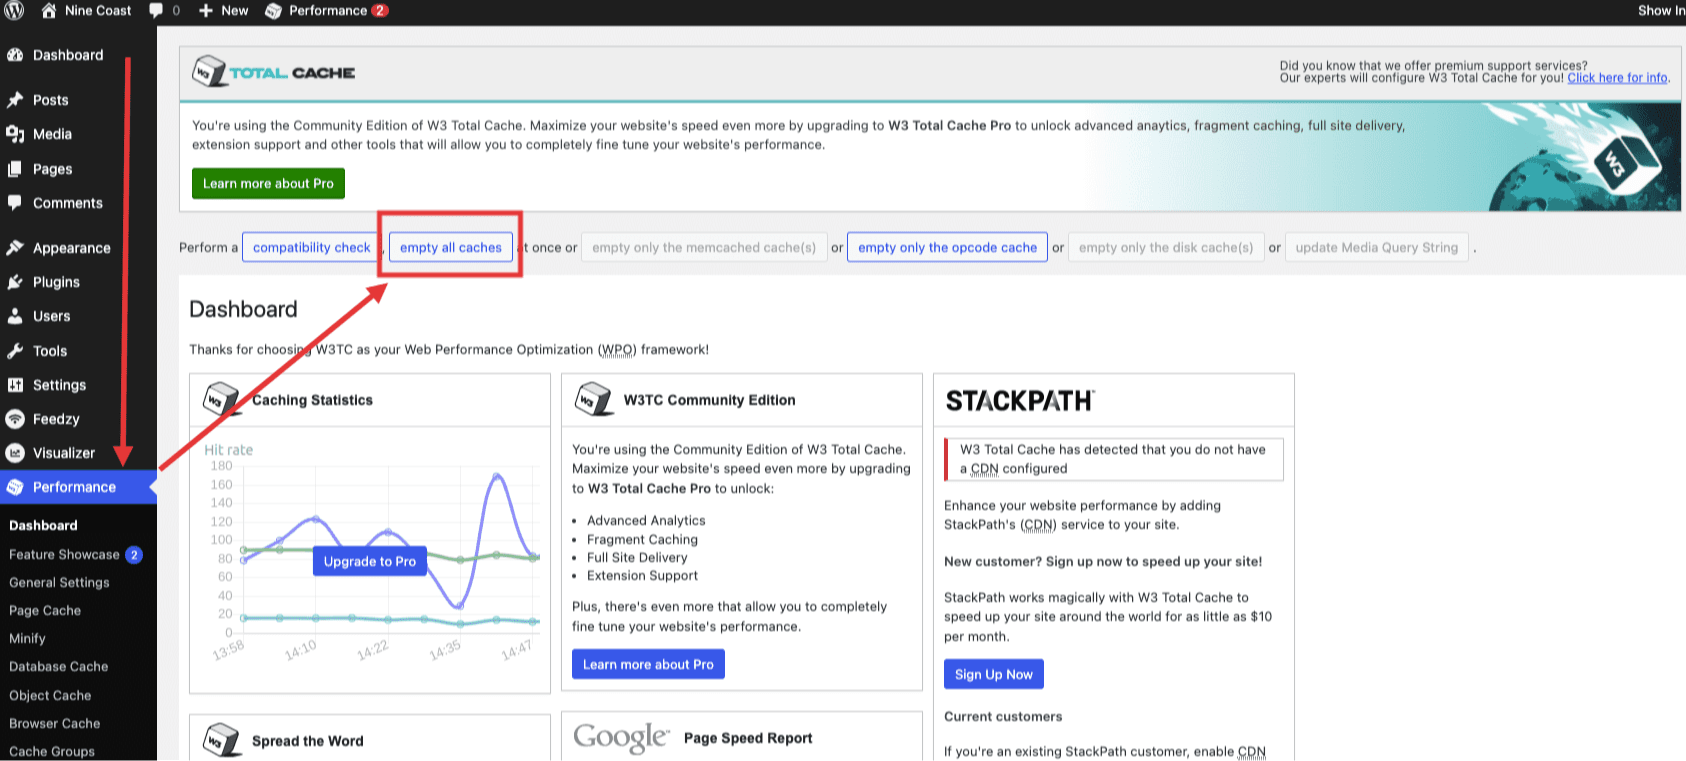Click empty only the opcode cache
Screen dimensions: 1686x761
point(947,247)
